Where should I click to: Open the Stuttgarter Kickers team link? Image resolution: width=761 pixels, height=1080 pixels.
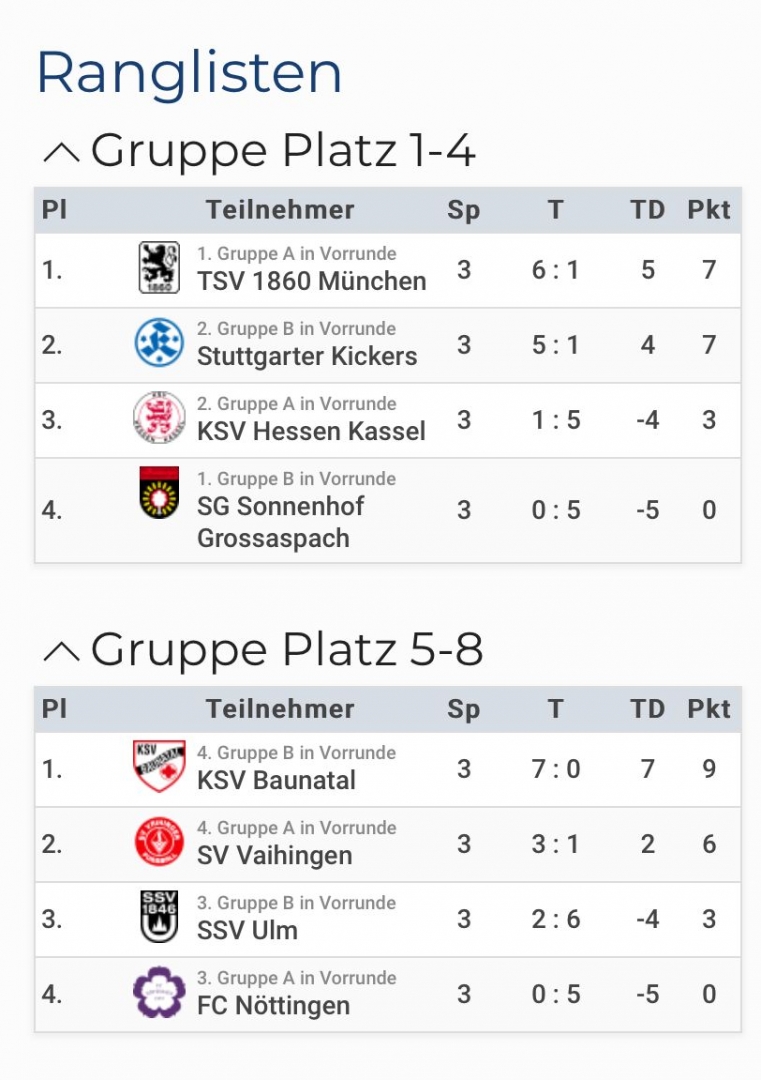pyautogui.click(x=307, y=356)
